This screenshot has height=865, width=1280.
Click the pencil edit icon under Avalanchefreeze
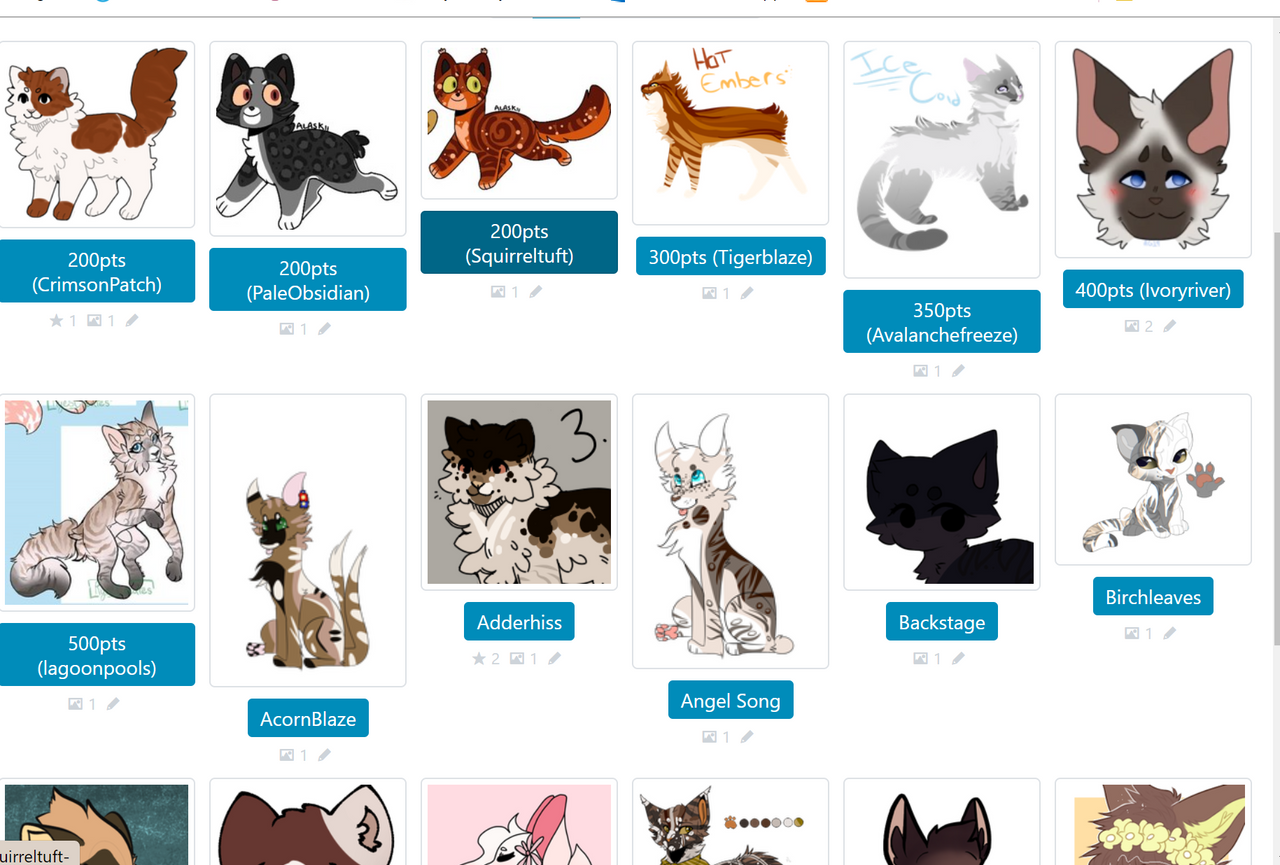pyautogui.click(x=958, y=370)
